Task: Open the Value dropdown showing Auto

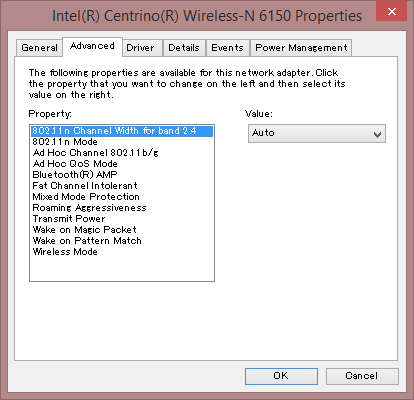Action: tap(317, 133)
